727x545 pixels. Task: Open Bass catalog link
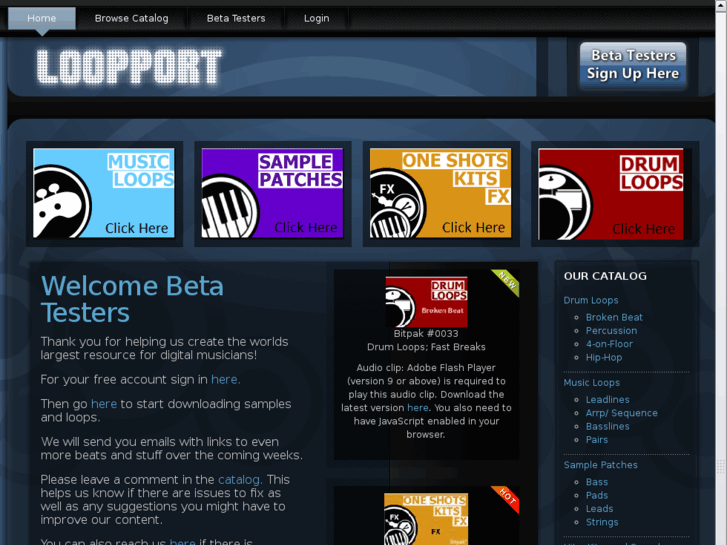pos(597,482)
